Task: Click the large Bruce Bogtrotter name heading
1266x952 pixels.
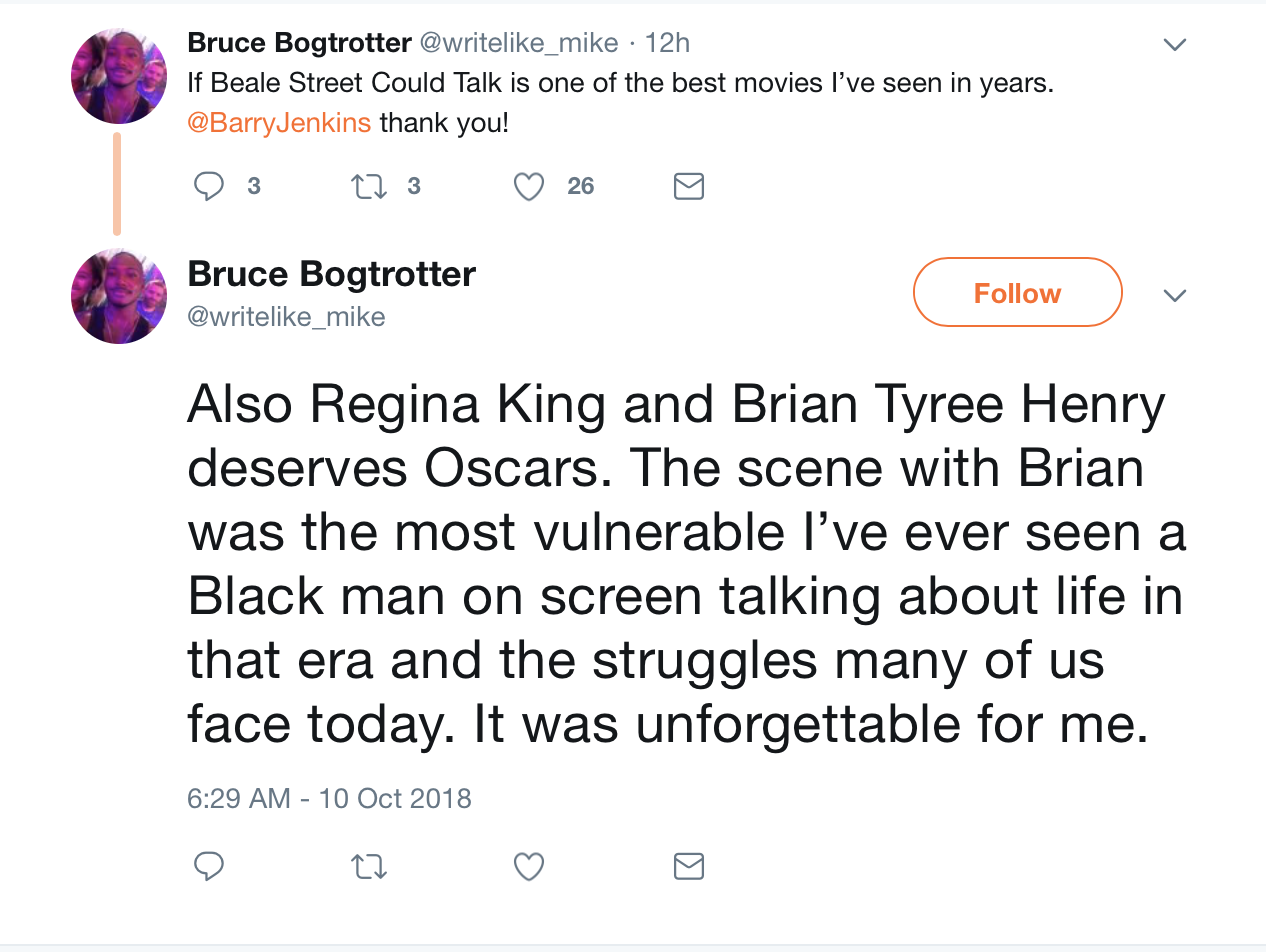Action: [x=331, y=274]
